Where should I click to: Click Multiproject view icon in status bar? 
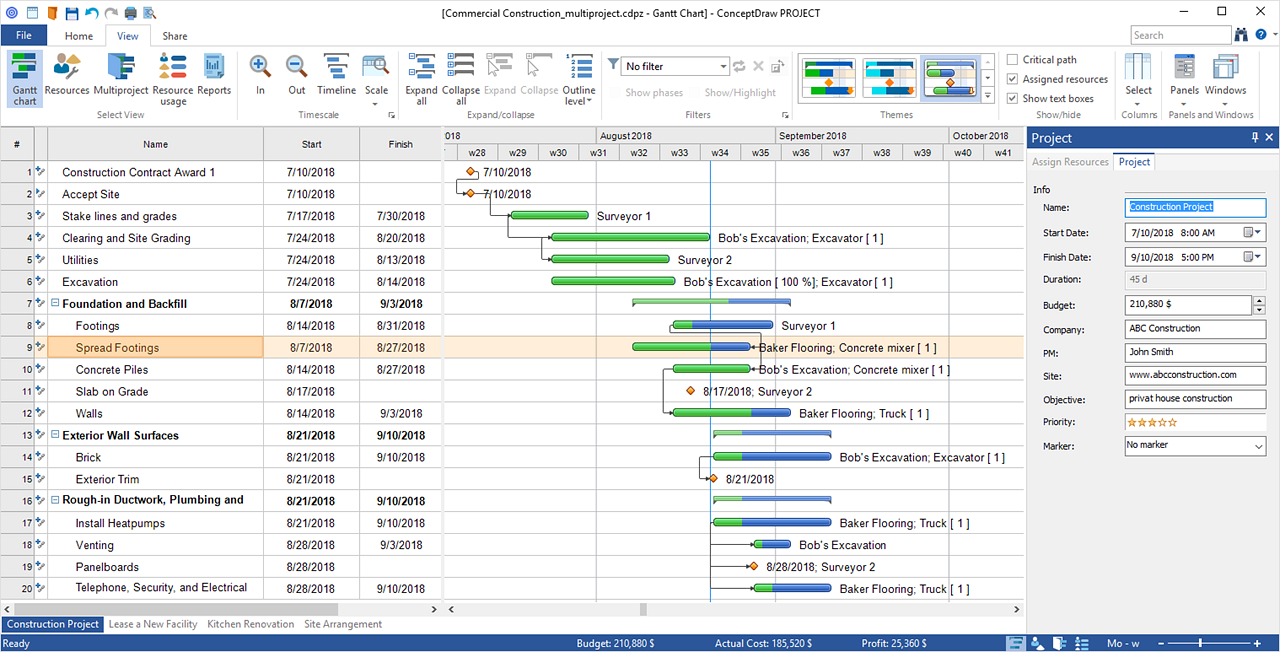[1059, 643]
